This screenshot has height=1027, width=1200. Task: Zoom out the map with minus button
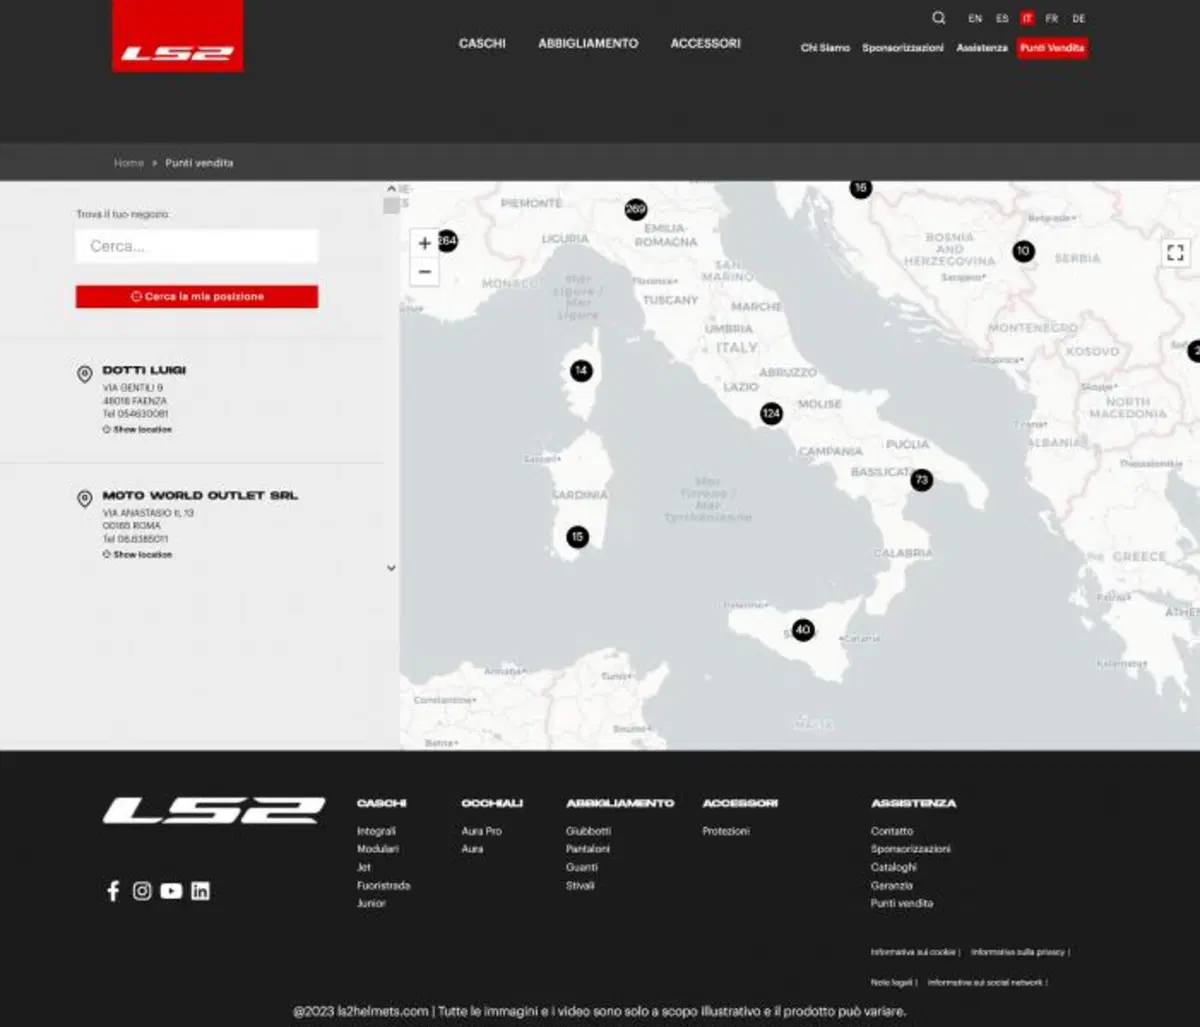pyautogui.click(x=424, y=272)
